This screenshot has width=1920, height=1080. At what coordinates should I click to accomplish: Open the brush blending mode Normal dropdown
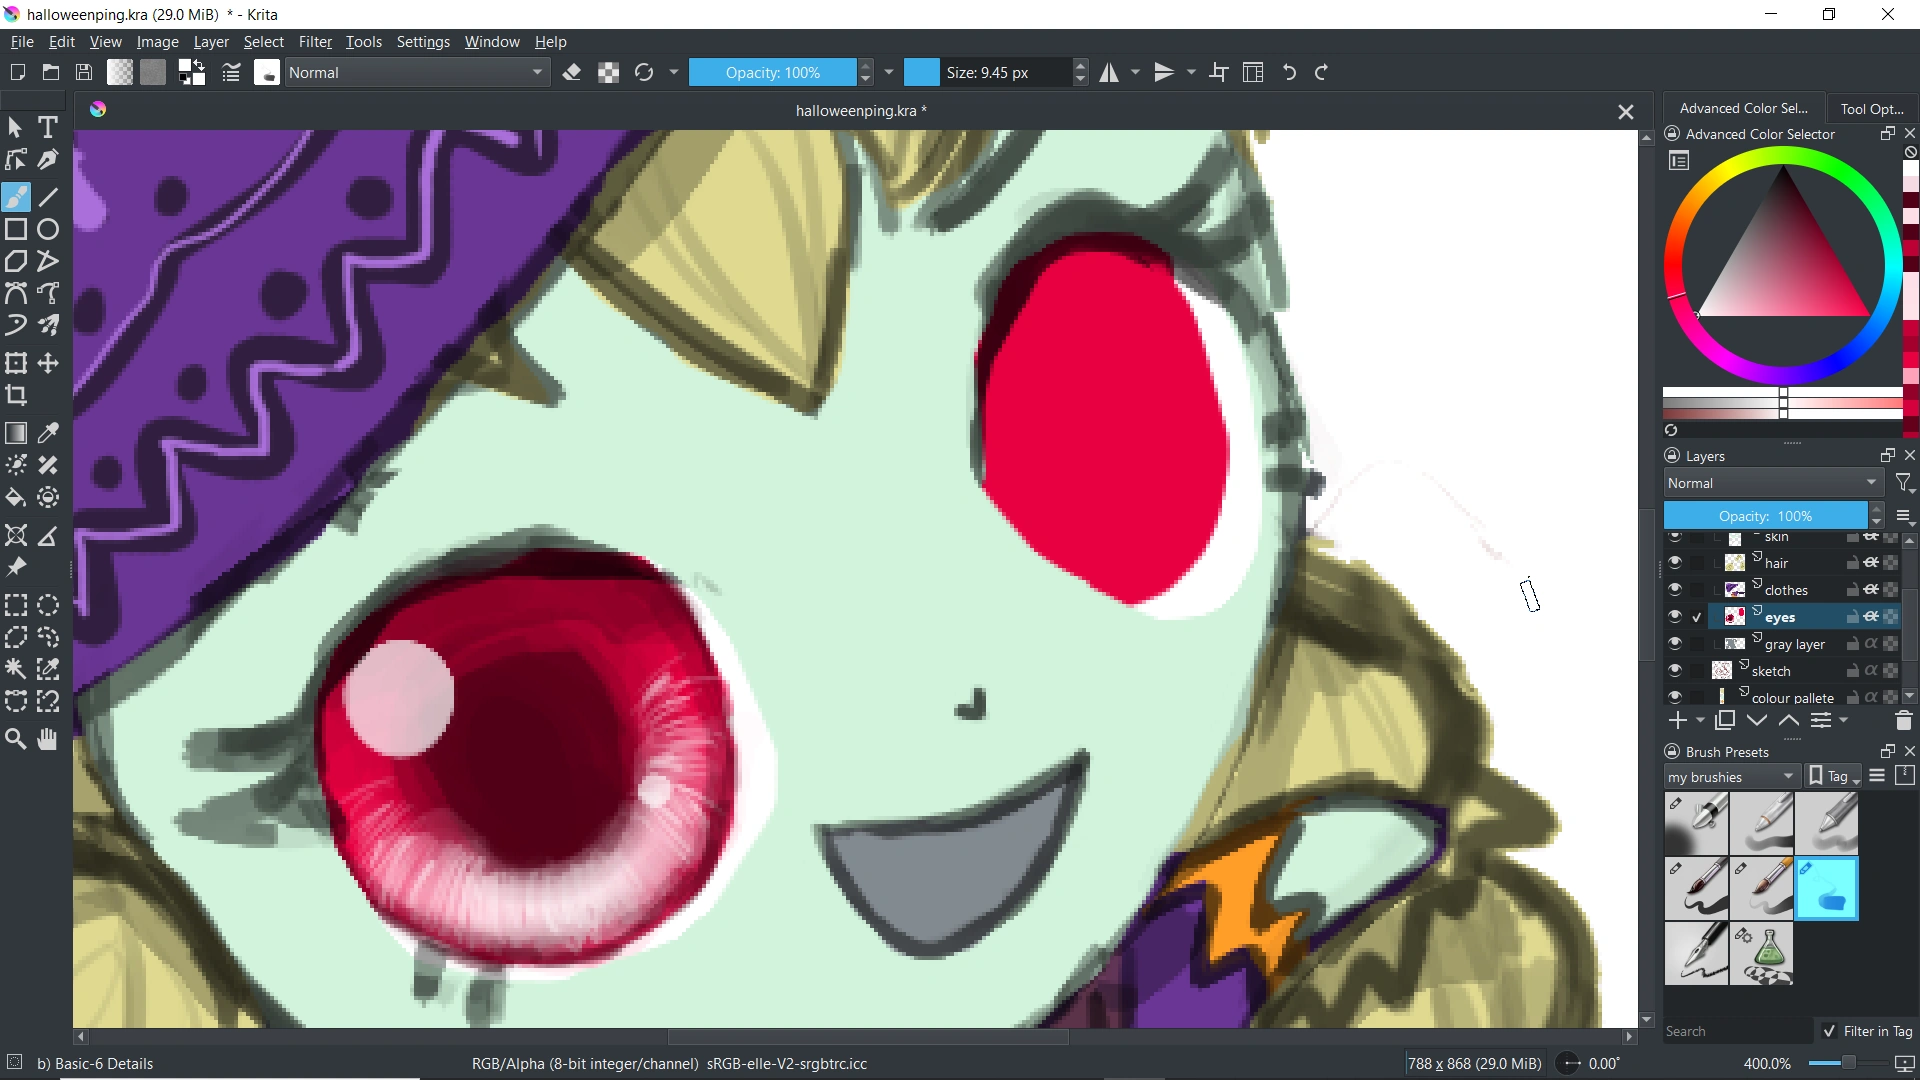(x=418, y=73)
